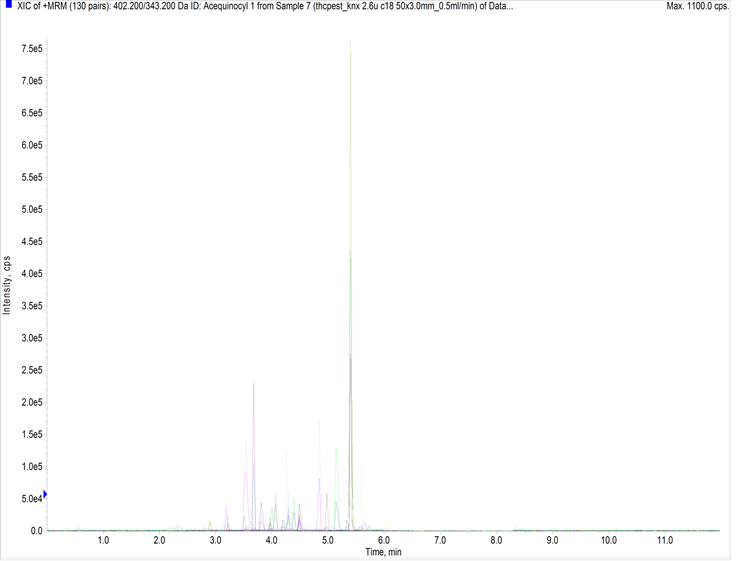Click the 2.5e5 intensity tick label
The width and height of the screenshot is (750, 561).
(x=32, y=370)
